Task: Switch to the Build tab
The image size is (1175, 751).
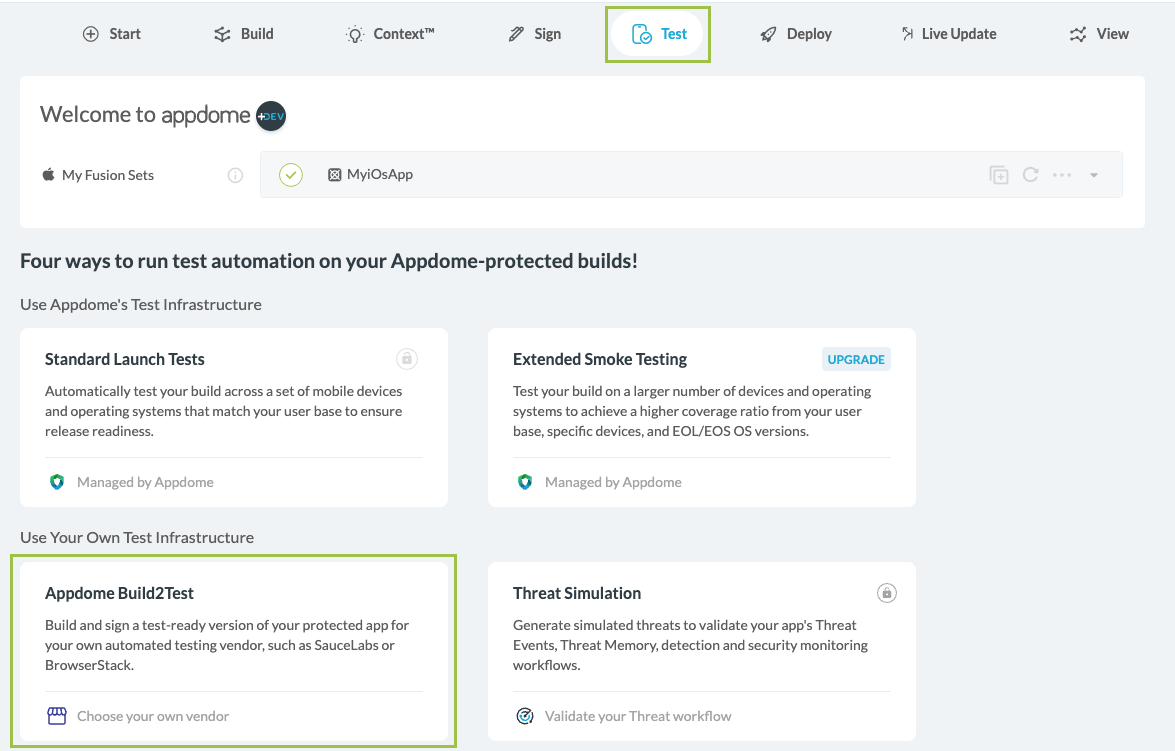Action: (244, 34)
